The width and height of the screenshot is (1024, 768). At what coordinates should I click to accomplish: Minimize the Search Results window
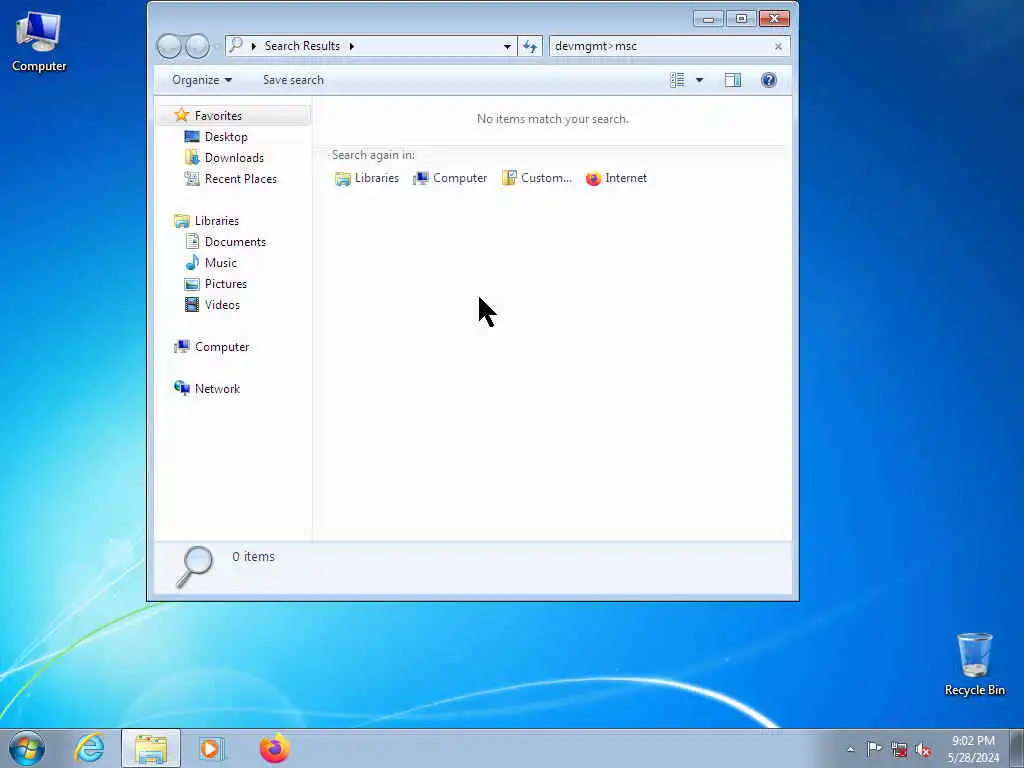[x=709, y=19]
